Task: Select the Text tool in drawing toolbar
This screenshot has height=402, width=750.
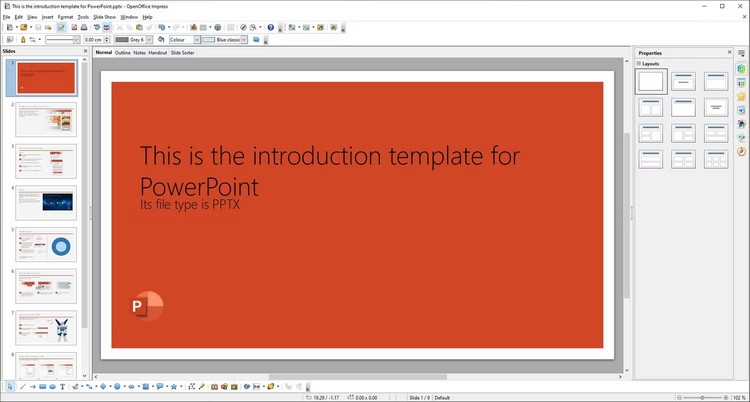Action: [x=62, y=387]
